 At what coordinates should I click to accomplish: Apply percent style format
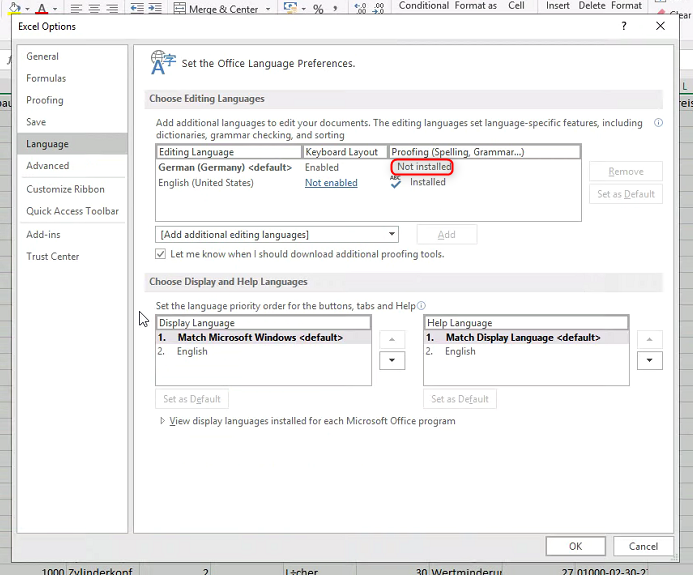[318, 9]
